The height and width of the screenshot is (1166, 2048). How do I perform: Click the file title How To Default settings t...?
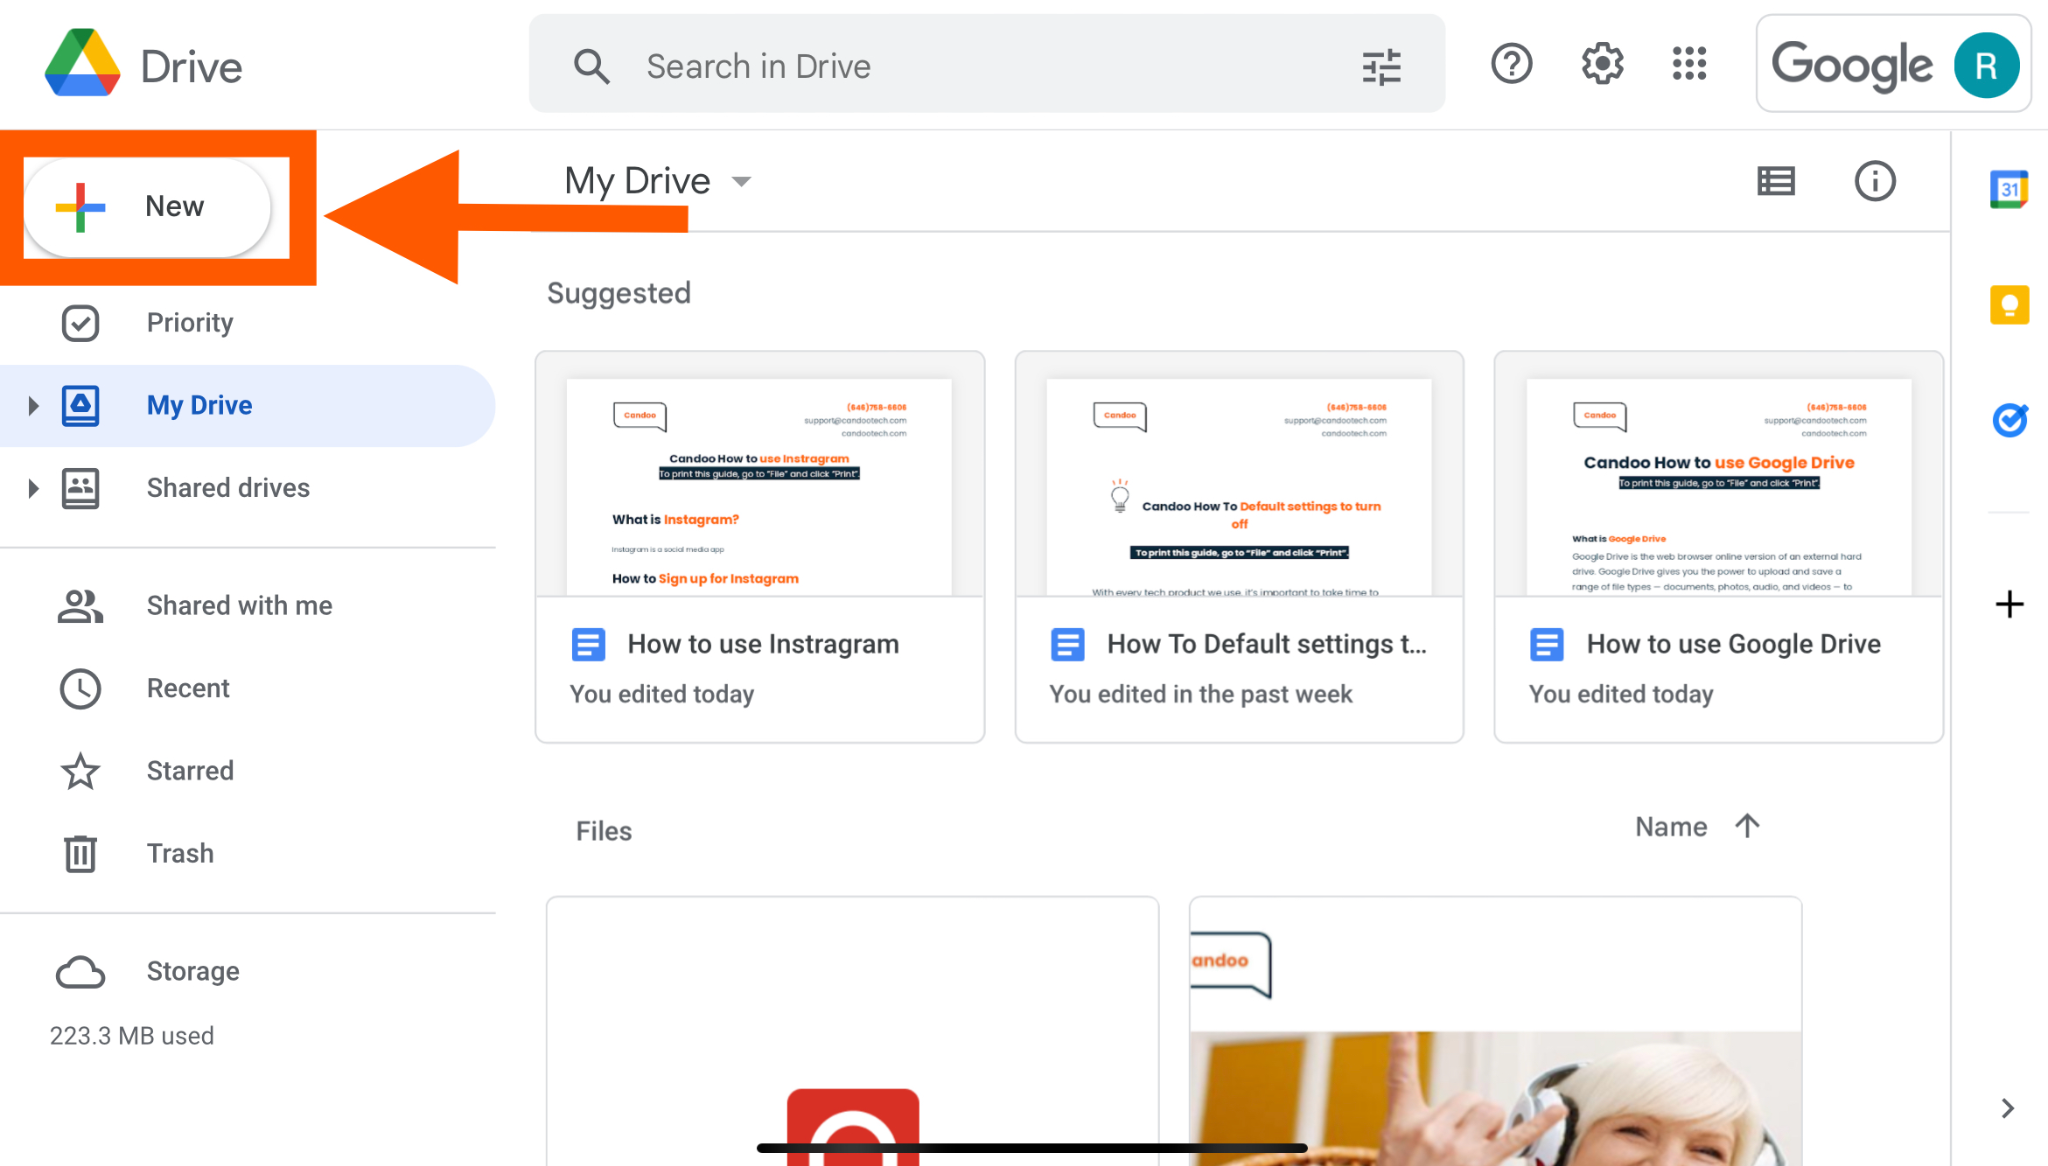(1267, 644)
